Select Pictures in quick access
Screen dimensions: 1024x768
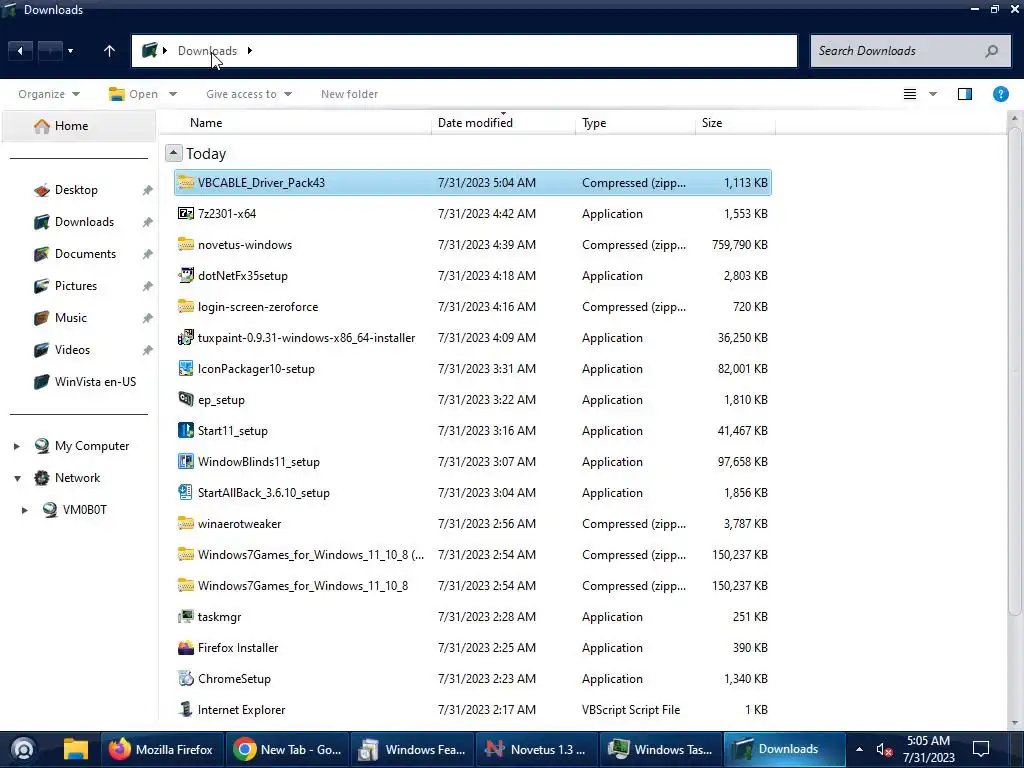click(x=76, y=286)
